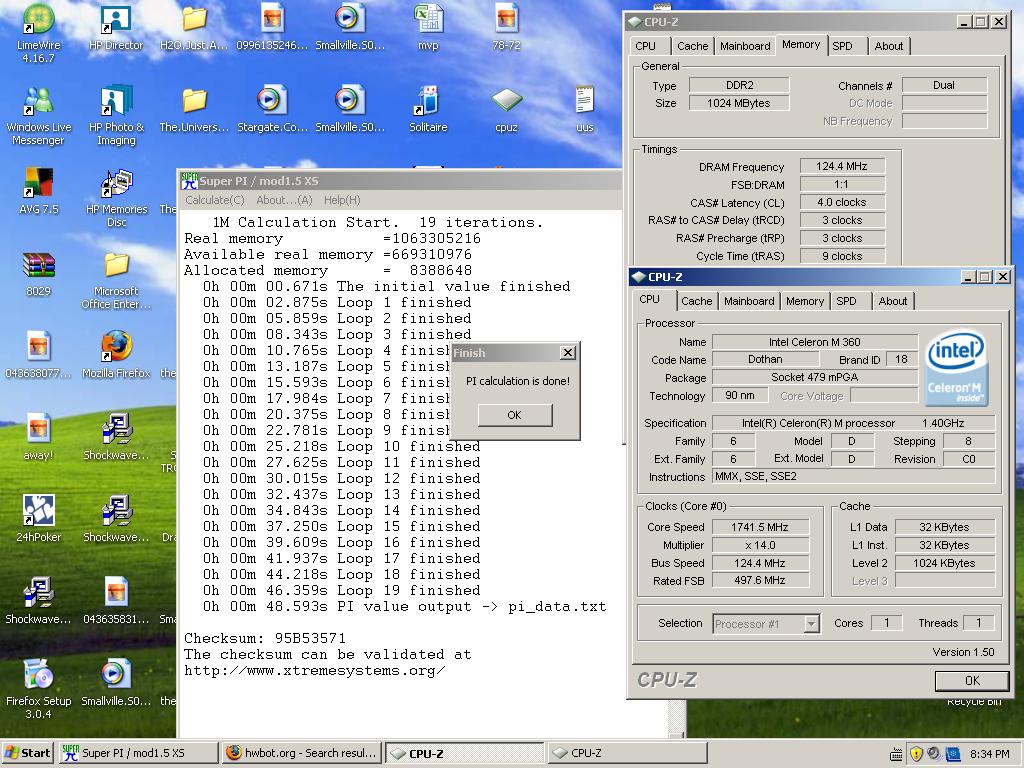Close the Finish dialog with X
Viewport: 1024px width, 768px height.
pos(568,353)
